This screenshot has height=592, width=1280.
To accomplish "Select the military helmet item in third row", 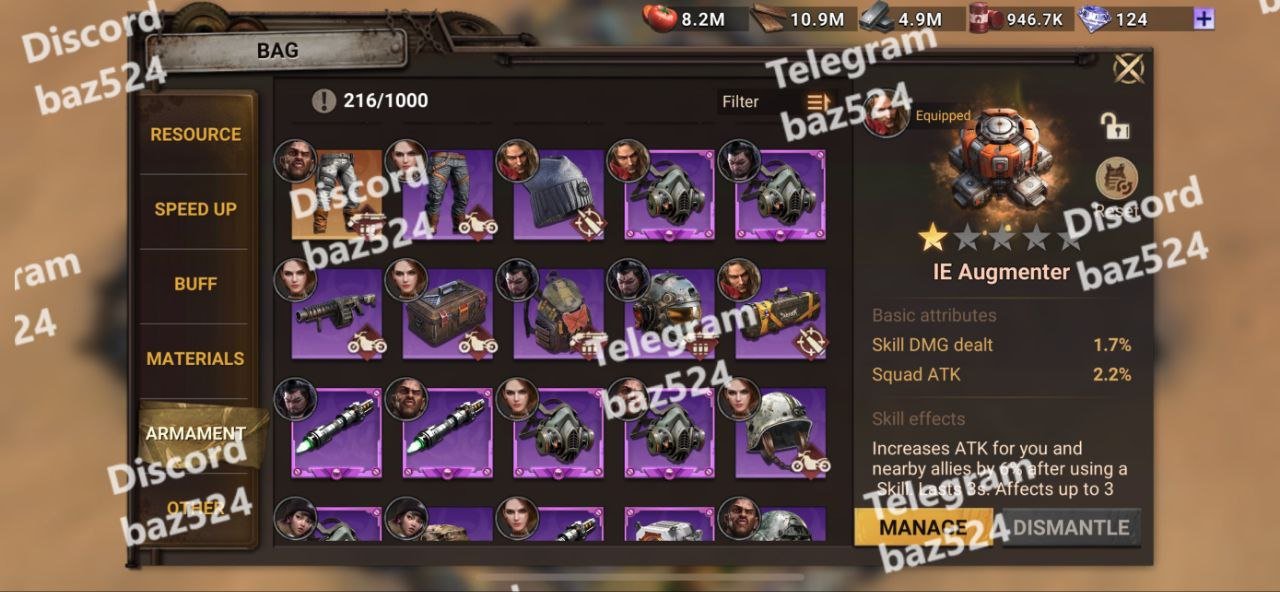I will (780, 433).
